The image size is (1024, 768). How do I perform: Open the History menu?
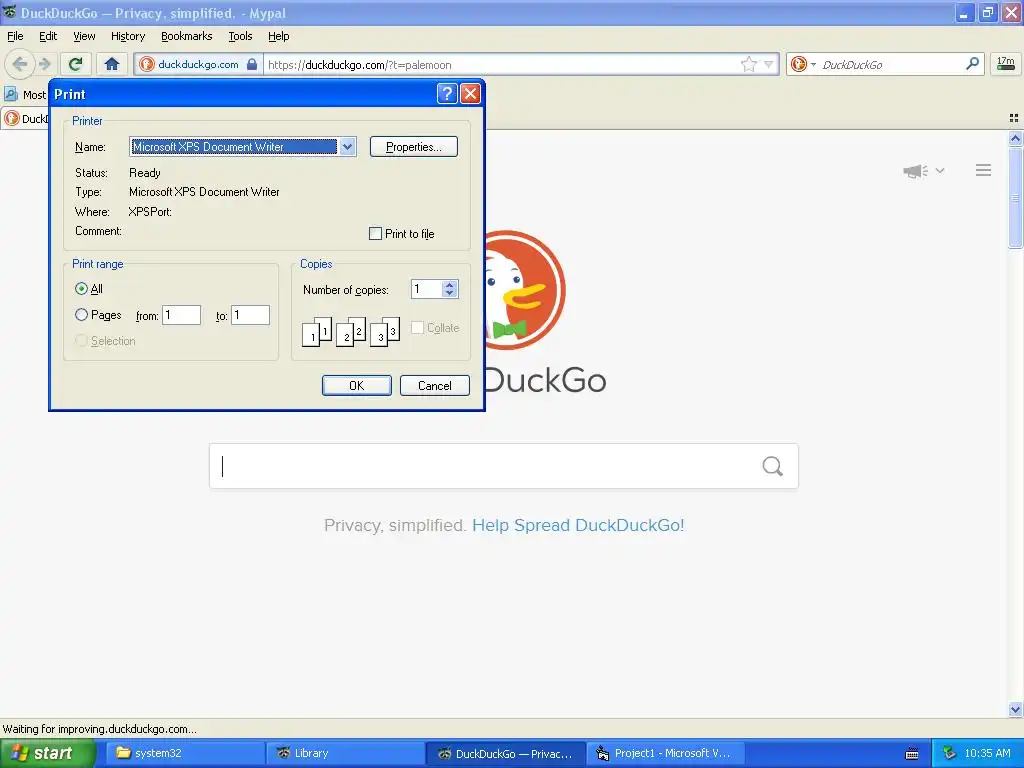127,36
